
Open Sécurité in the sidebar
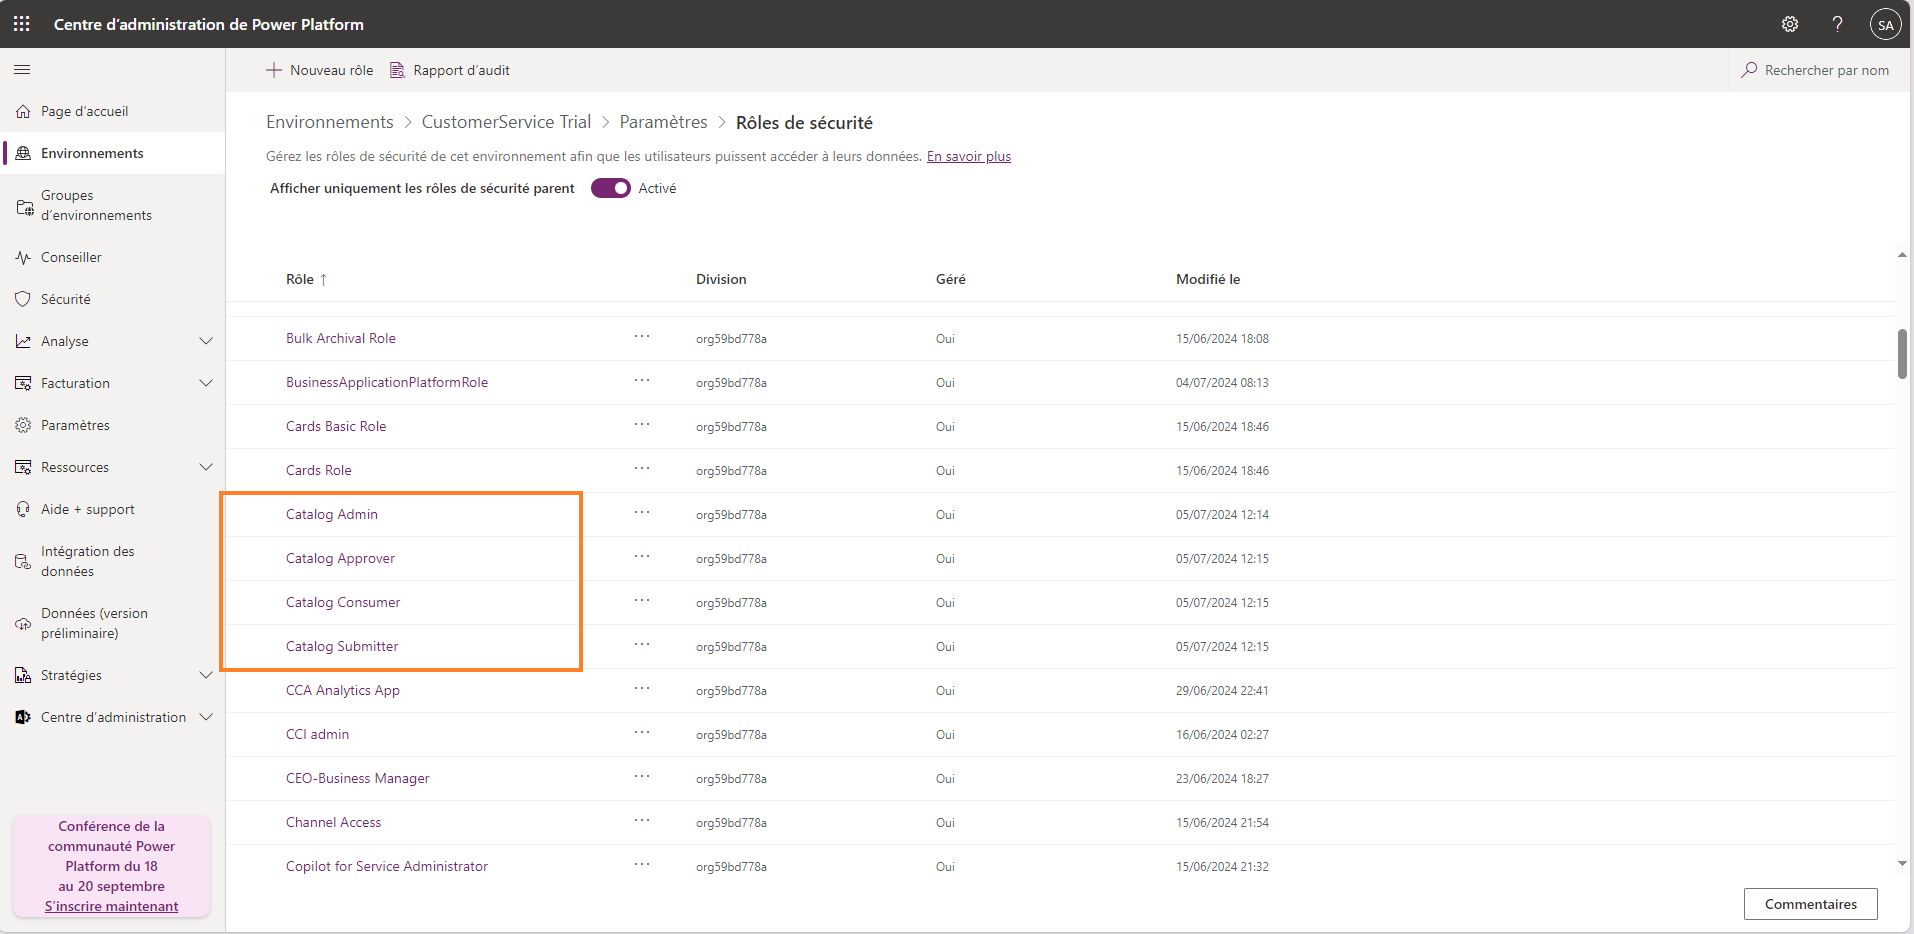click(112, 300)
